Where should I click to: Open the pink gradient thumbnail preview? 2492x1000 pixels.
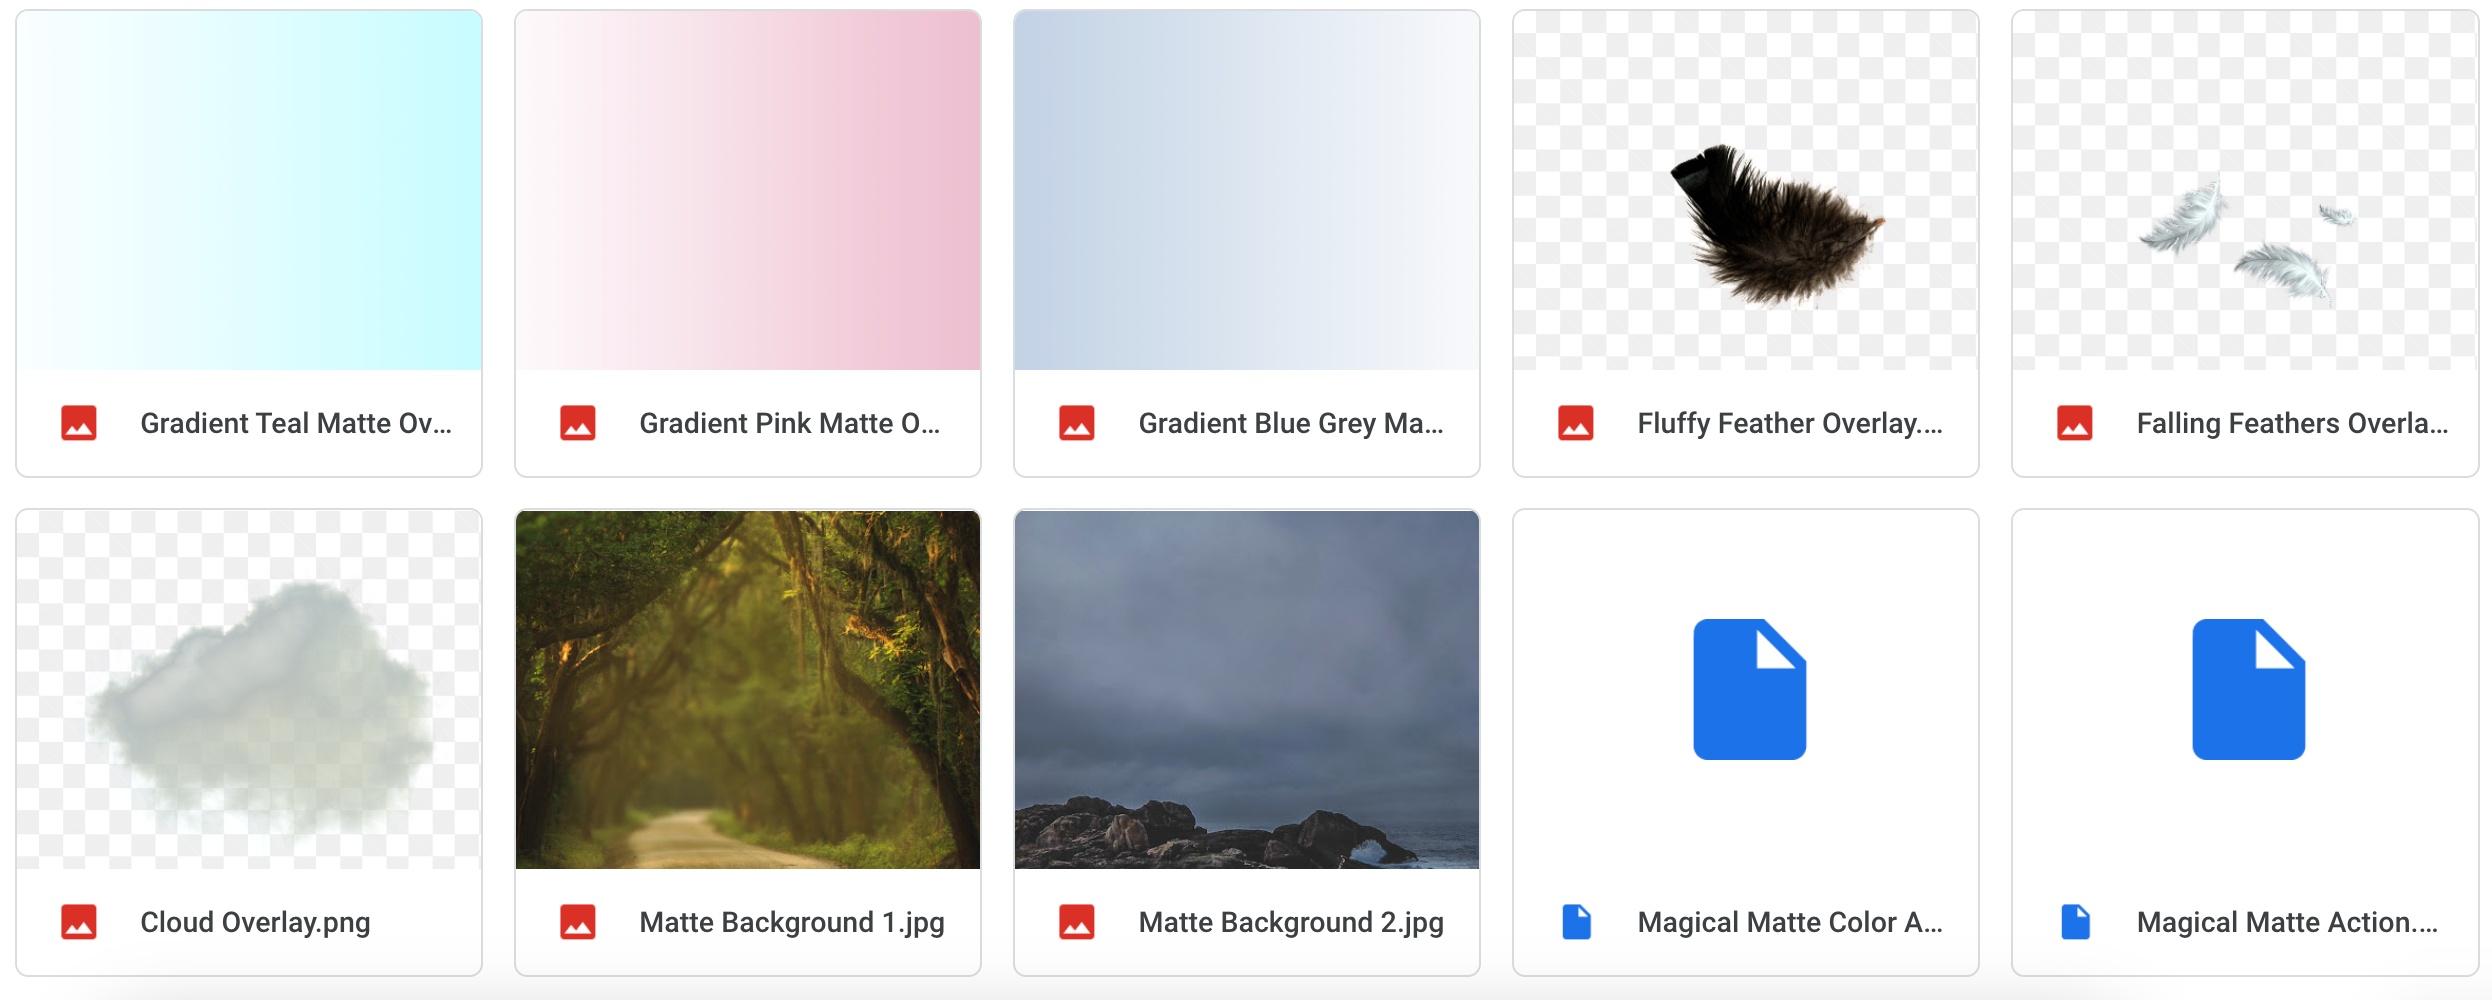click(x=748, y=190)
